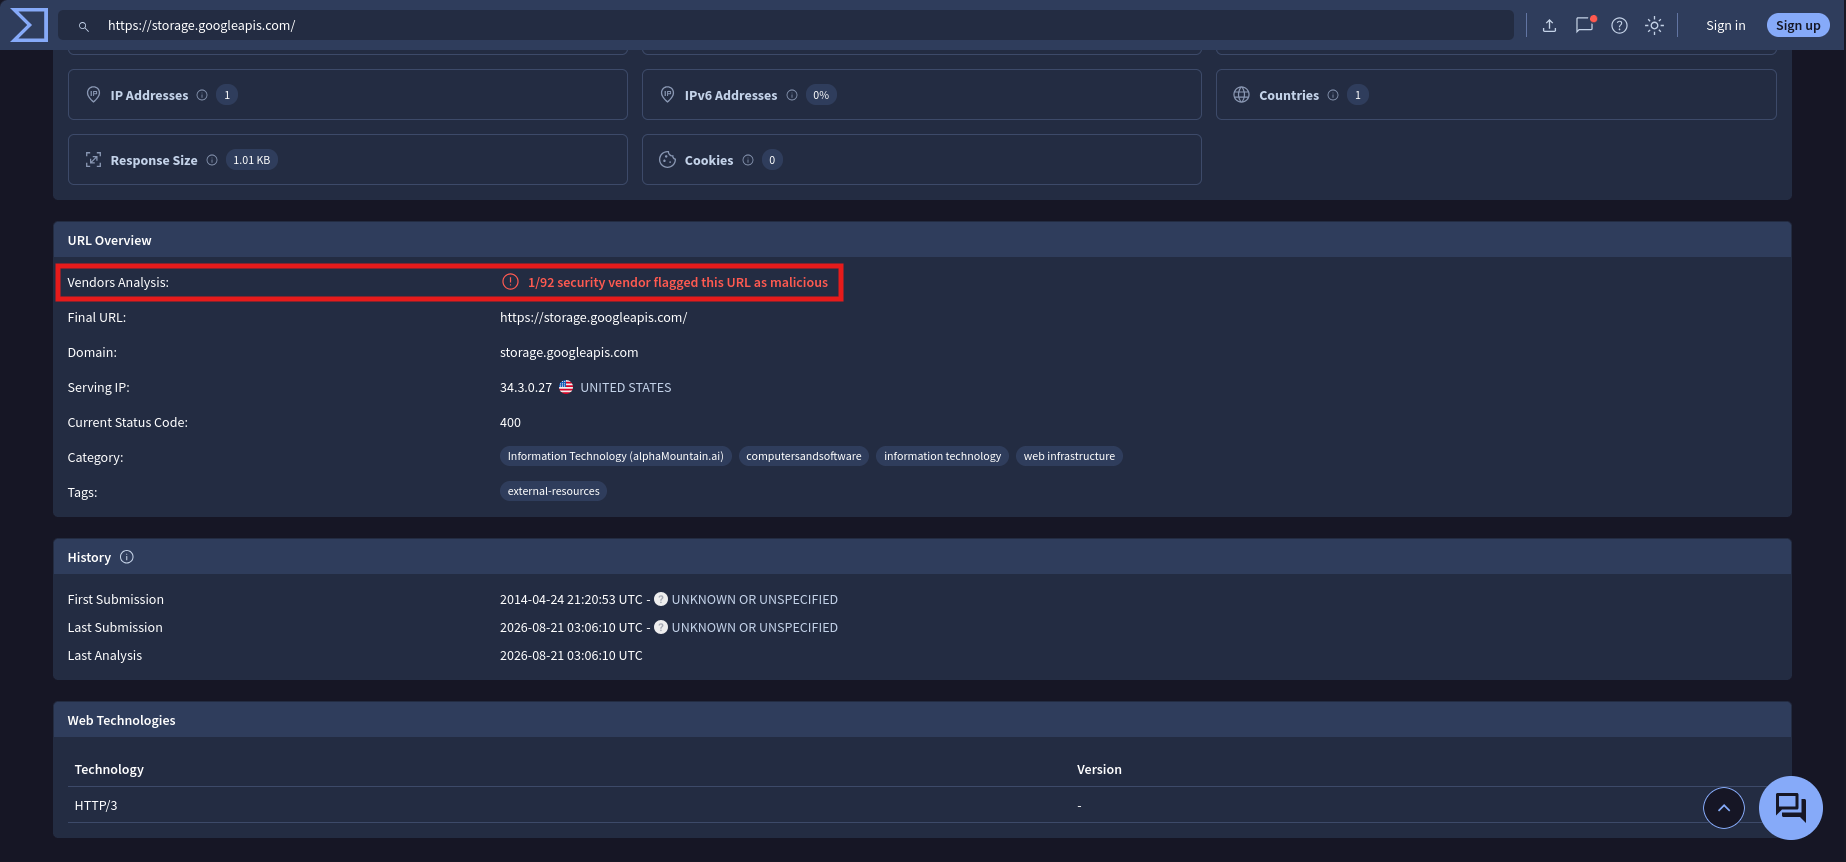Click the Response Size icon
1846x862 pixels.
(x=93, y=159)
